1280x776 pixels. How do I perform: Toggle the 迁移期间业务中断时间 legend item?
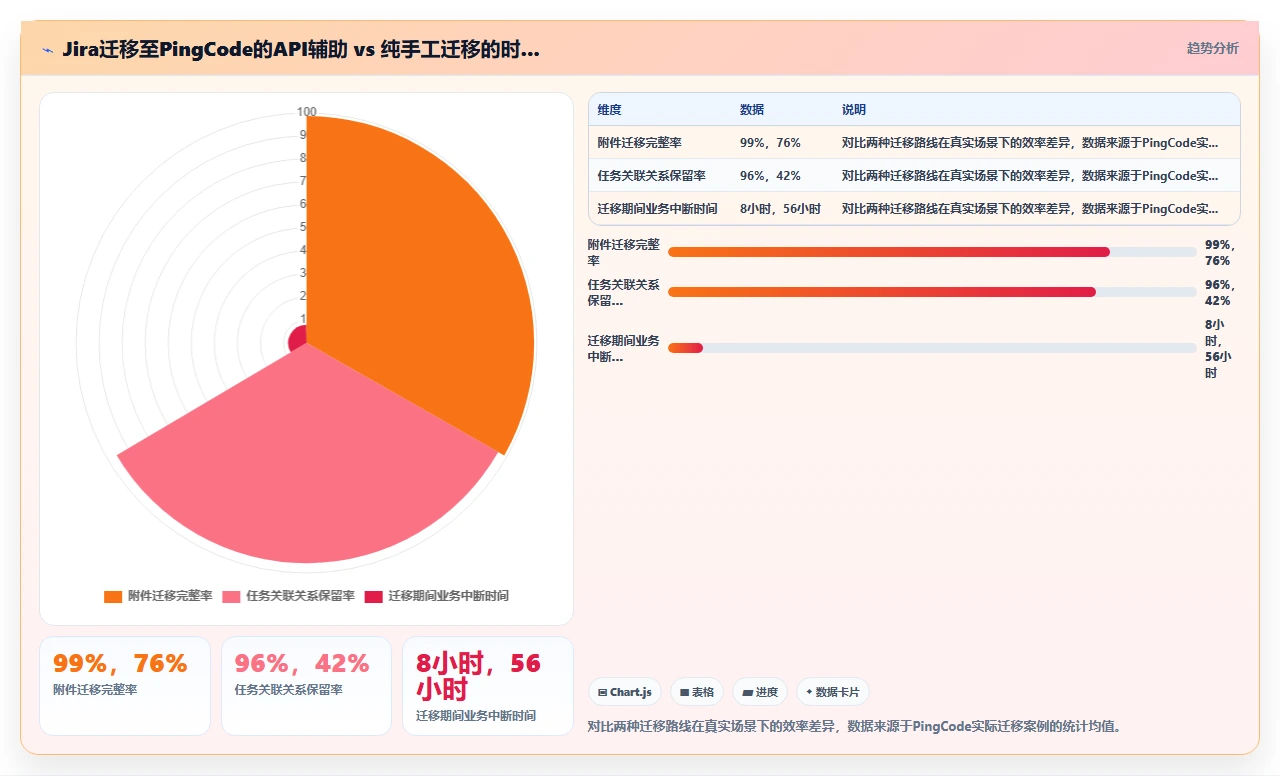click(x=436, y=596)
